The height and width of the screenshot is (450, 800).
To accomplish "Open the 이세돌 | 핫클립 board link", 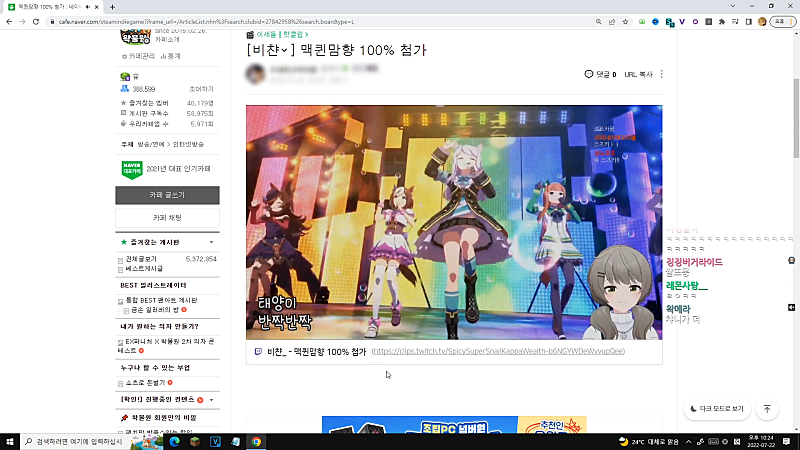I will pos(282,35).
